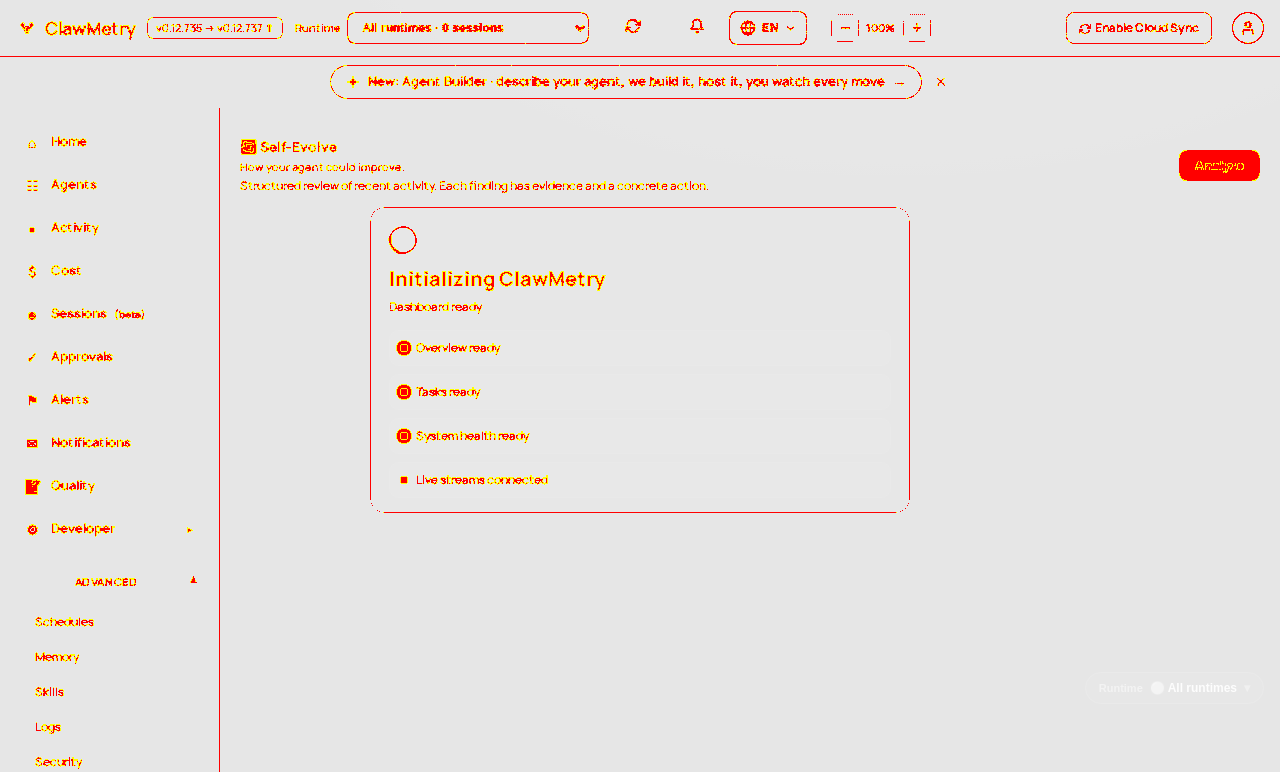This screenshot has width=1280, height=772.
Task: Click the version update badge
Action: [215, 28]
